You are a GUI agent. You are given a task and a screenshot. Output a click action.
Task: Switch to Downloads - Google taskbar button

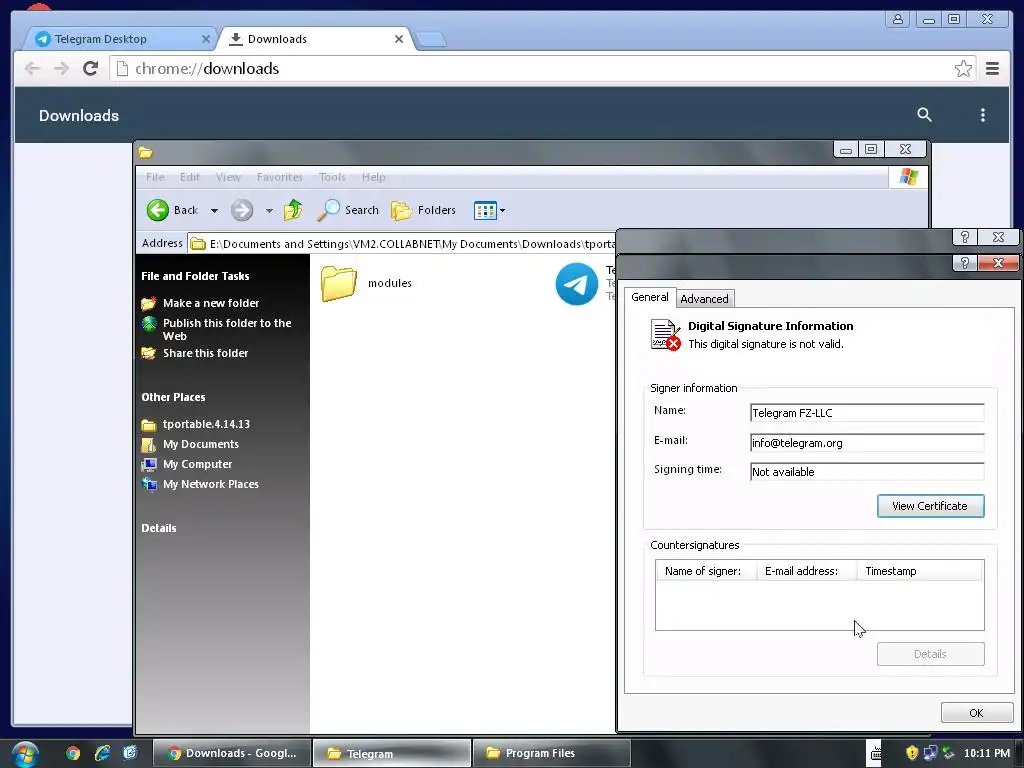(x=231, y=753)
